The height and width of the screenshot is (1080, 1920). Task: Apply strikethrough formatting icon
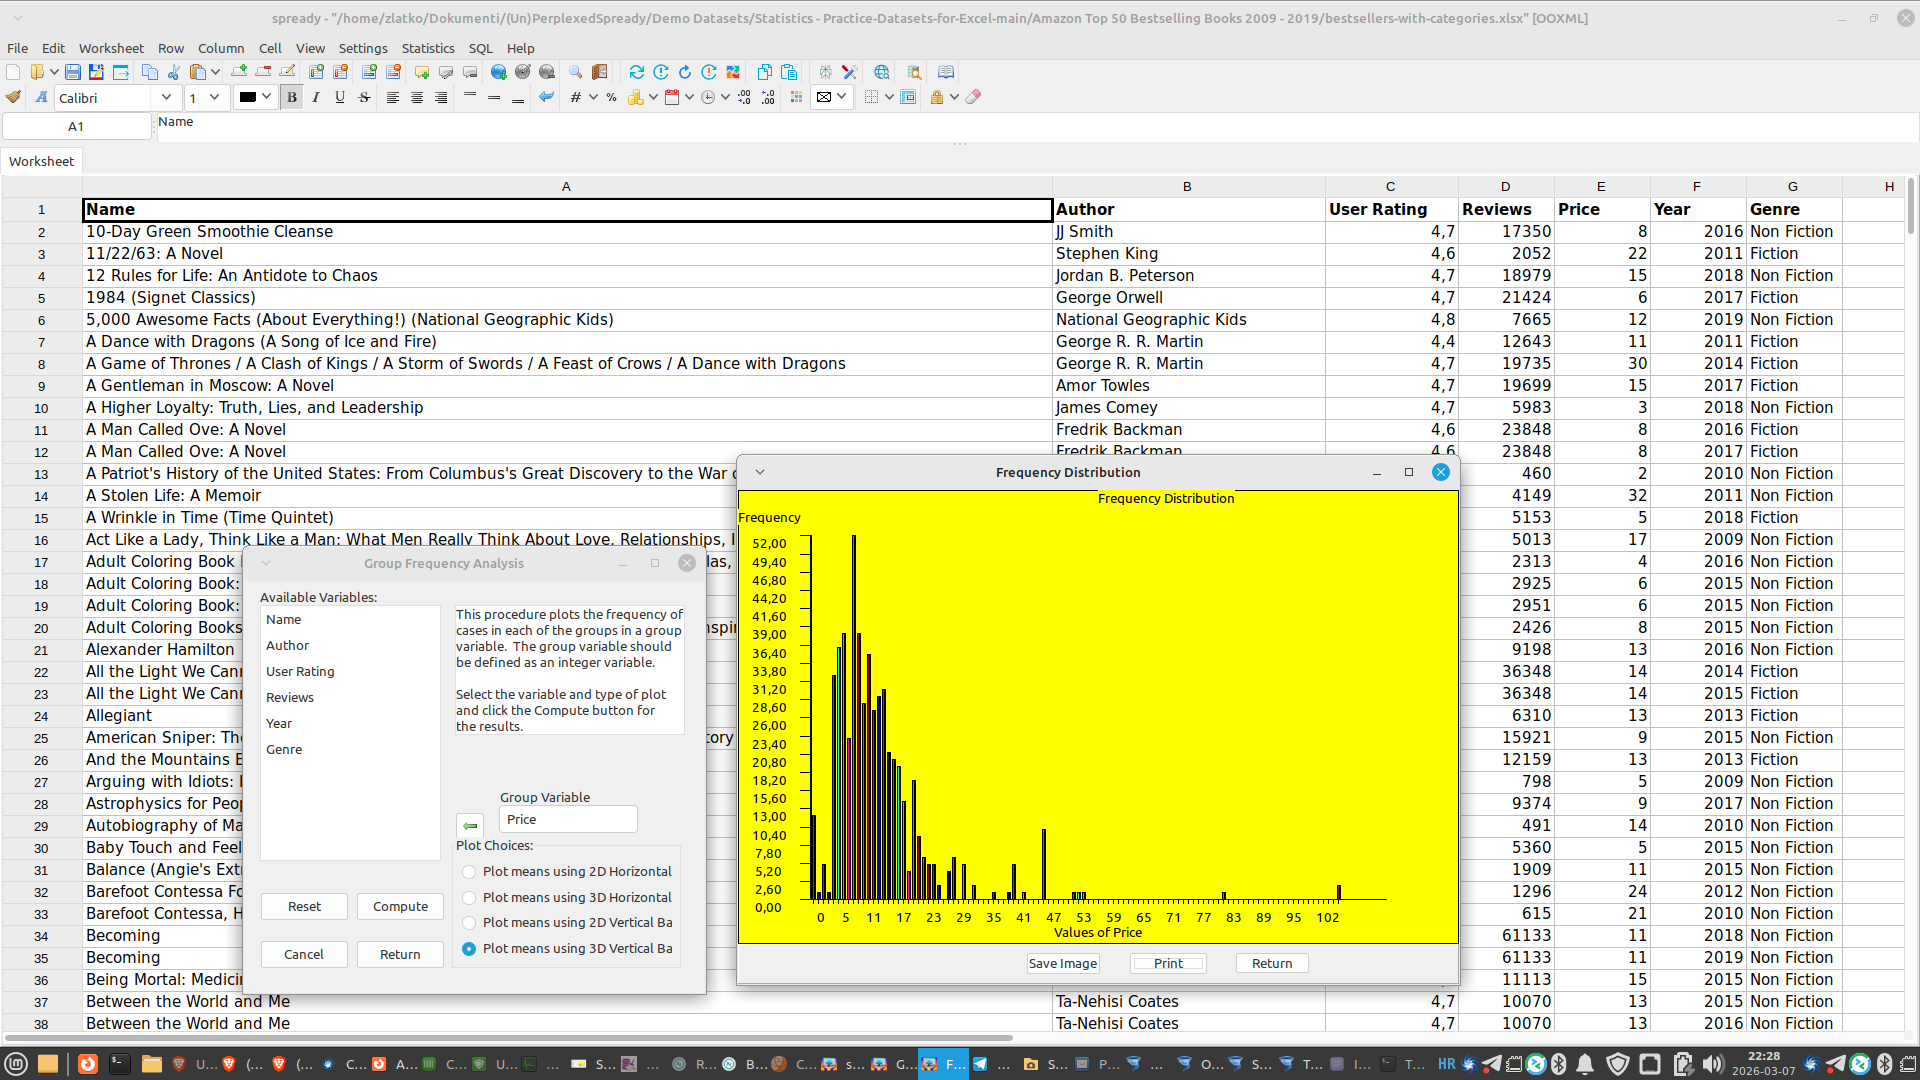click(x=364, y=97)
